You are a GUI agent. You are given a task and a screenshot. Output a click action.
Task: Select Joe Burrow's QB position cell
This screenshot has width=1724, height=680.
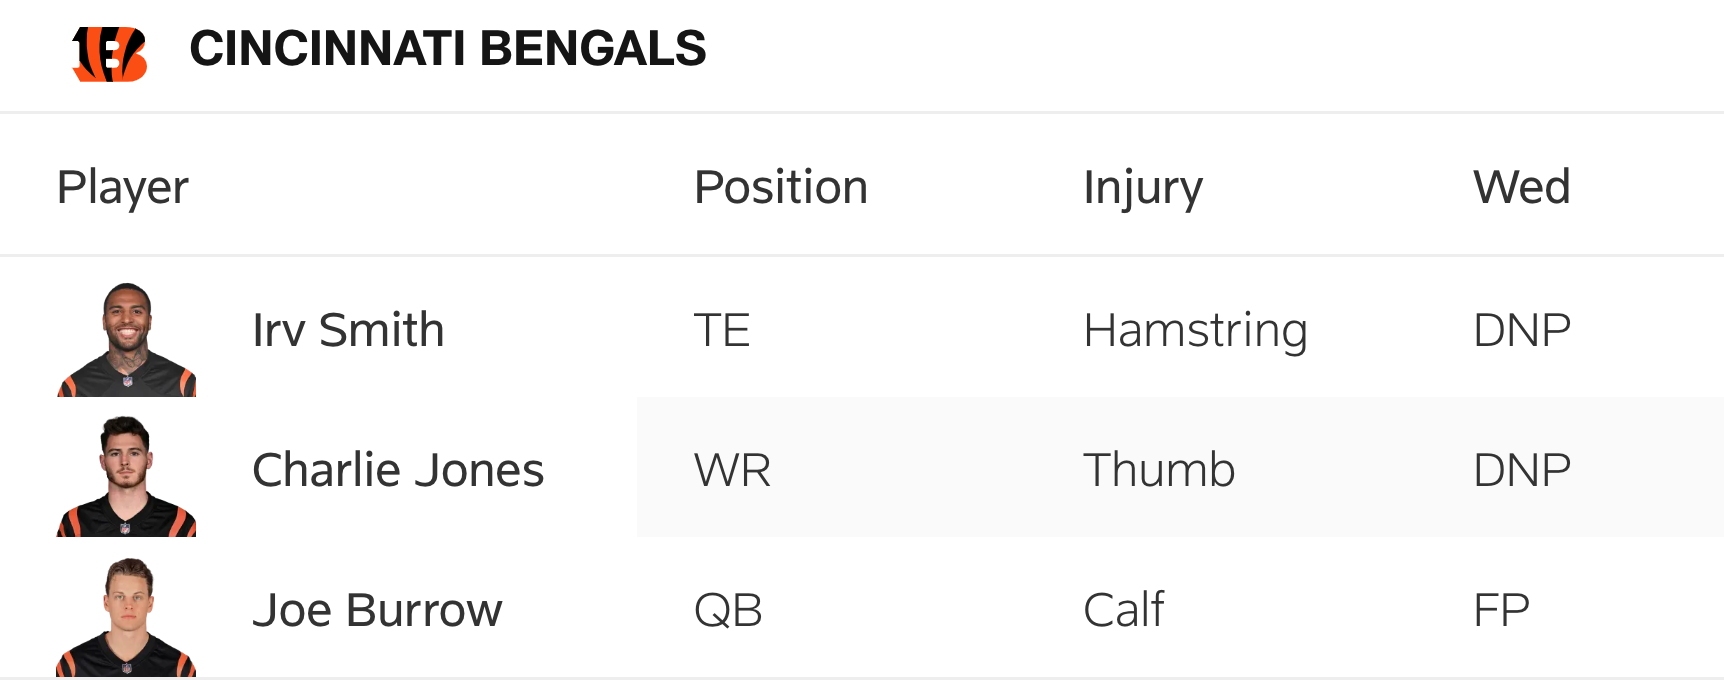pos(728,610)
